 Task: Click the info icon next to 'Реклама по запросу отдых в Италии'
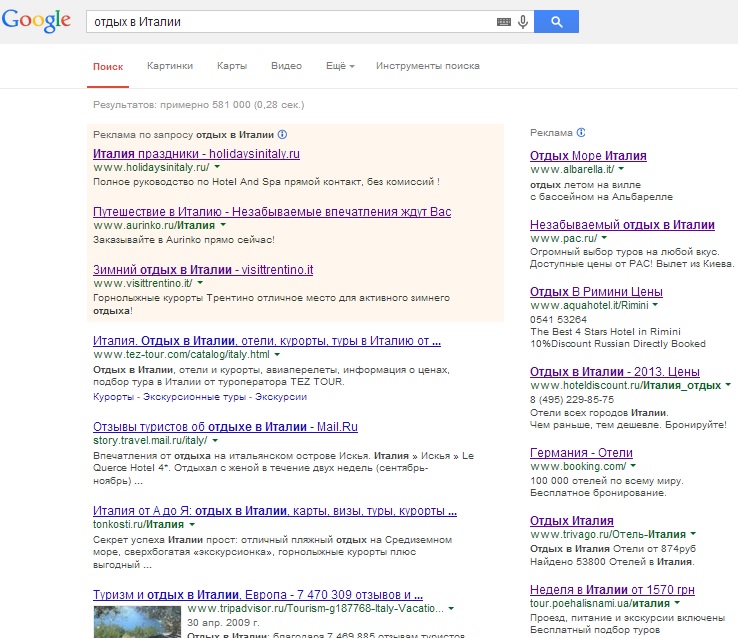pos(282,135)
